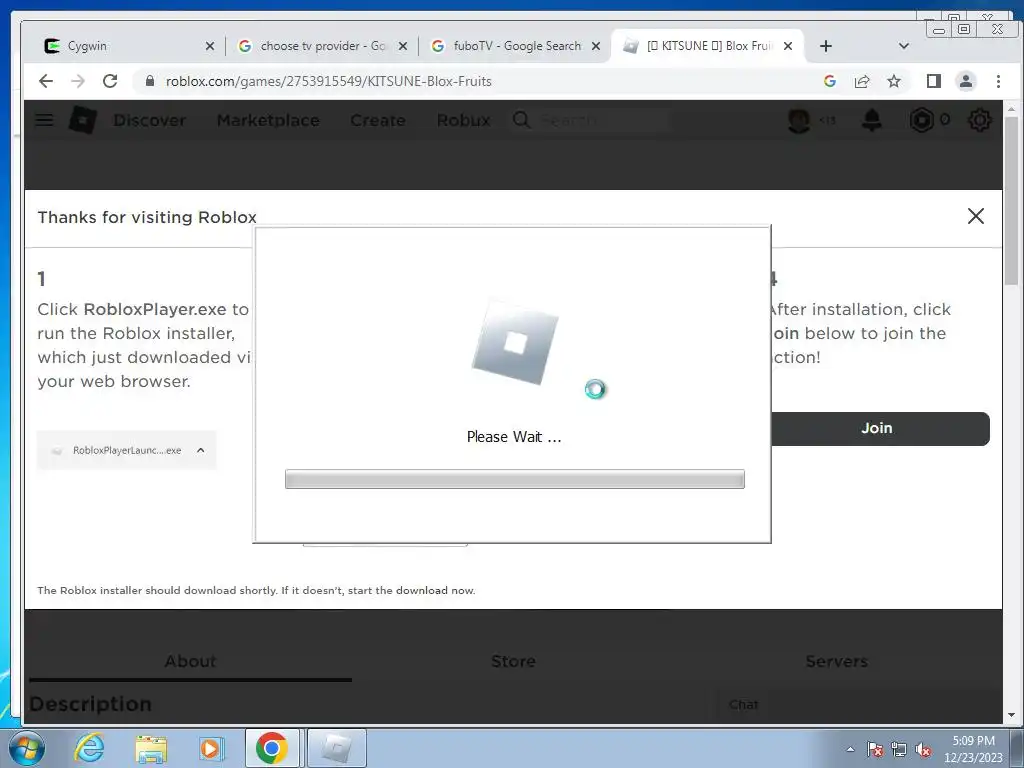Click the Roblox logo home icon
Screen dimensions: 1024x768
point(83,120)
